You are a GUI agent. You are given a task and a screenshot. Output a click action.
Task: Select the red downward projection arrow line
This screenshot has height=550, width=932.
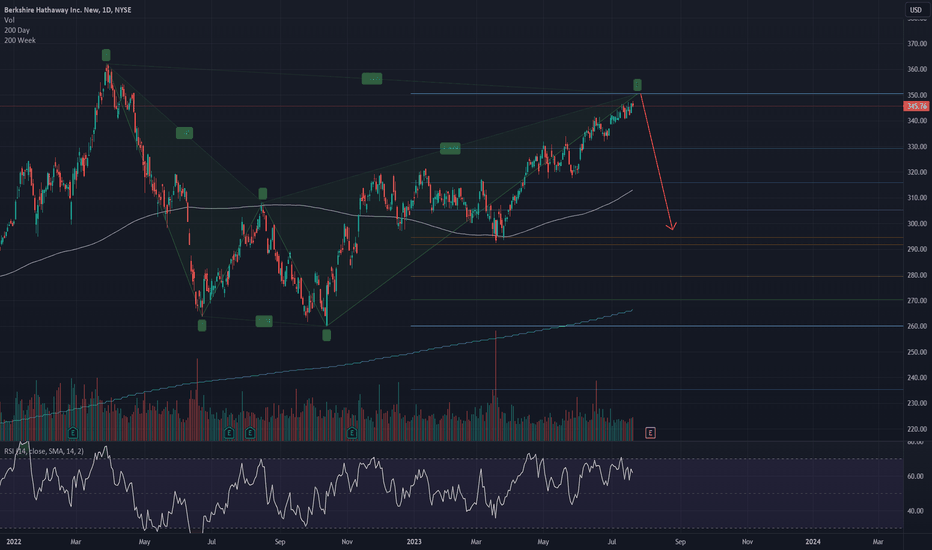pos(657,162)
